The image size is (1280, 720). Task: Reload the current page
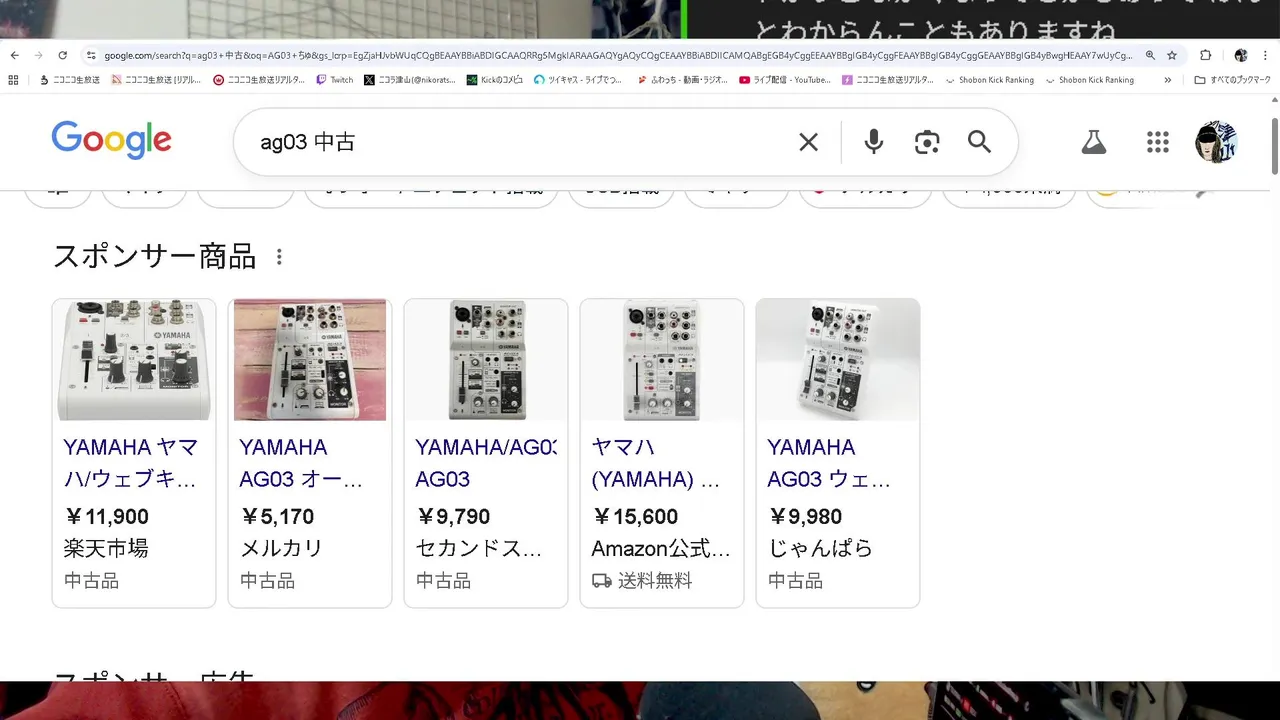[x=63, y=56]
